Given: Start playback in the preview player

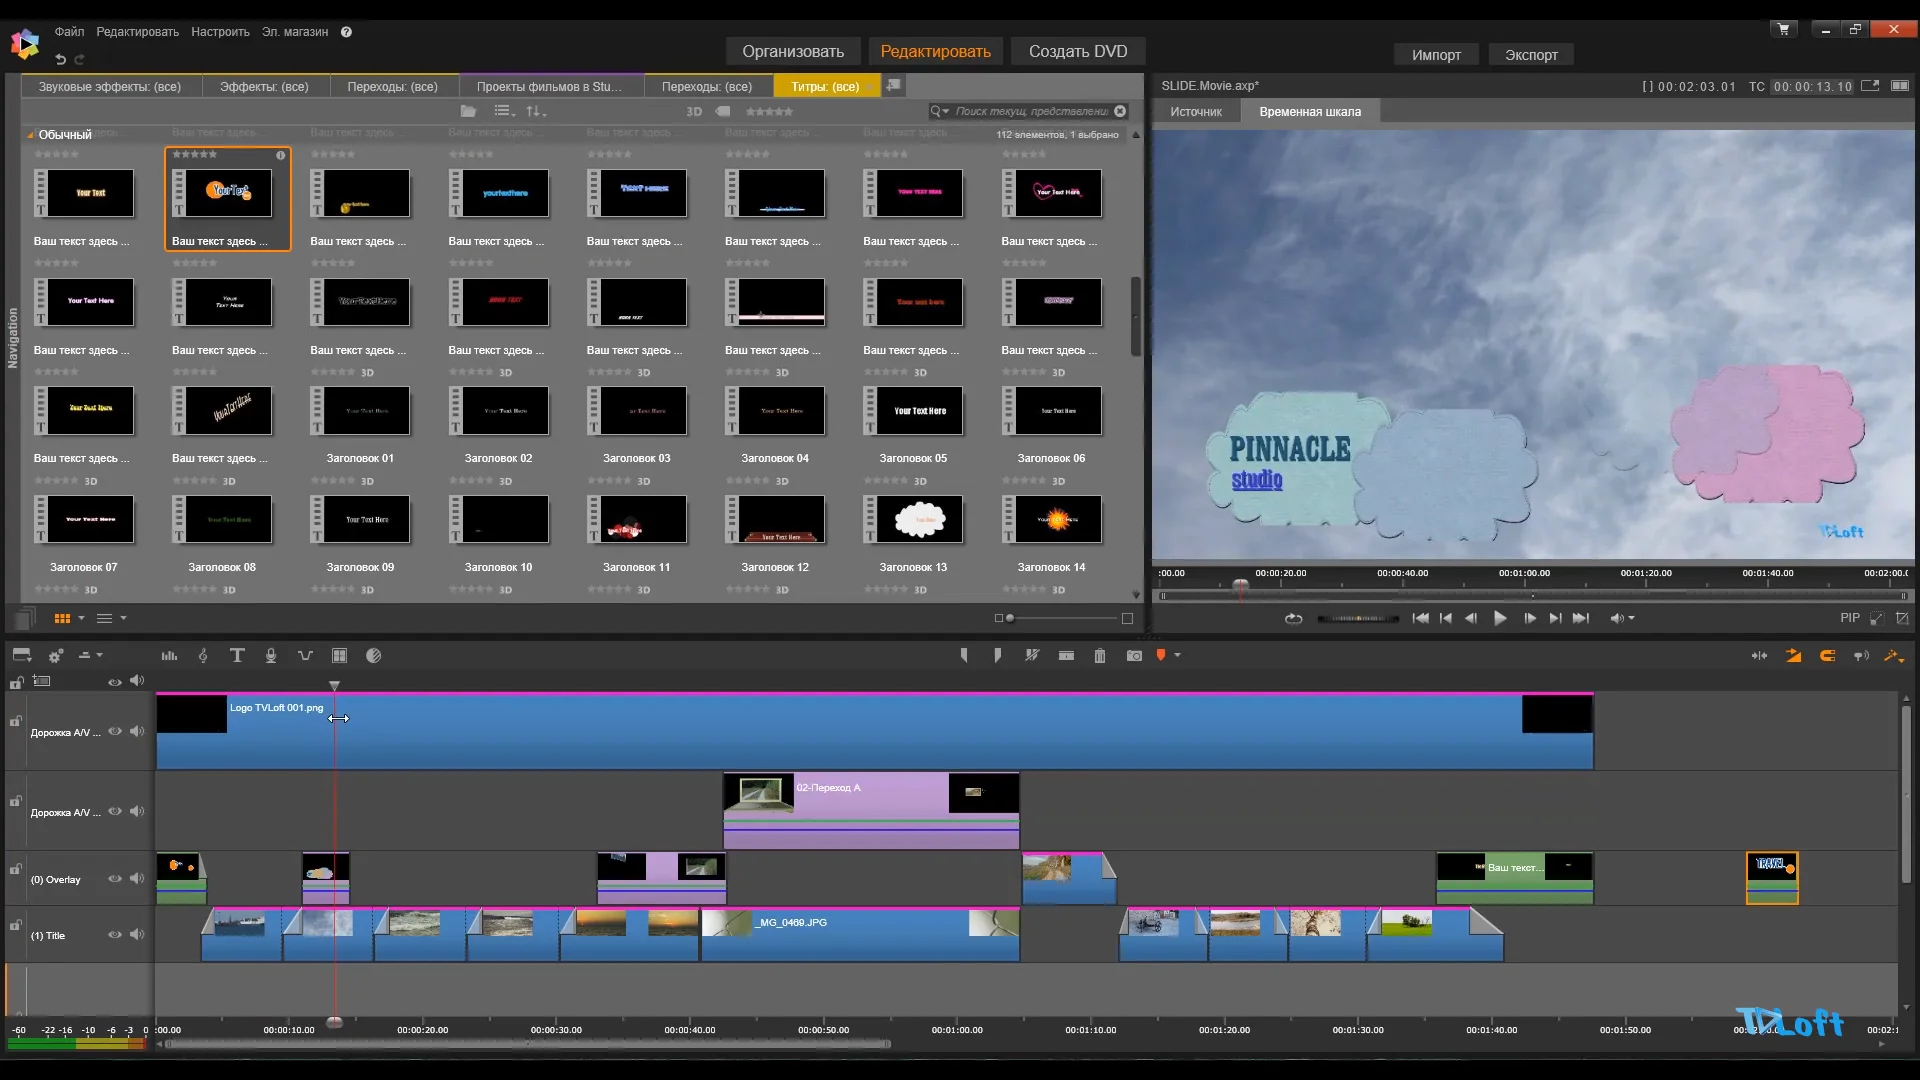Looking at the screenshot, I should coord(1500,619).
